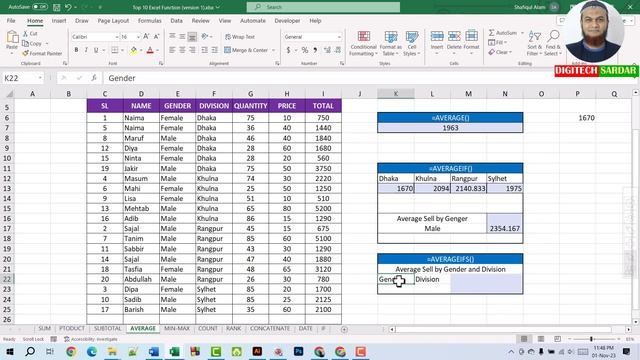The width and height of the screenshot is (640, 360).
Task: Click the Name Box showing K22
Action: 22,78
